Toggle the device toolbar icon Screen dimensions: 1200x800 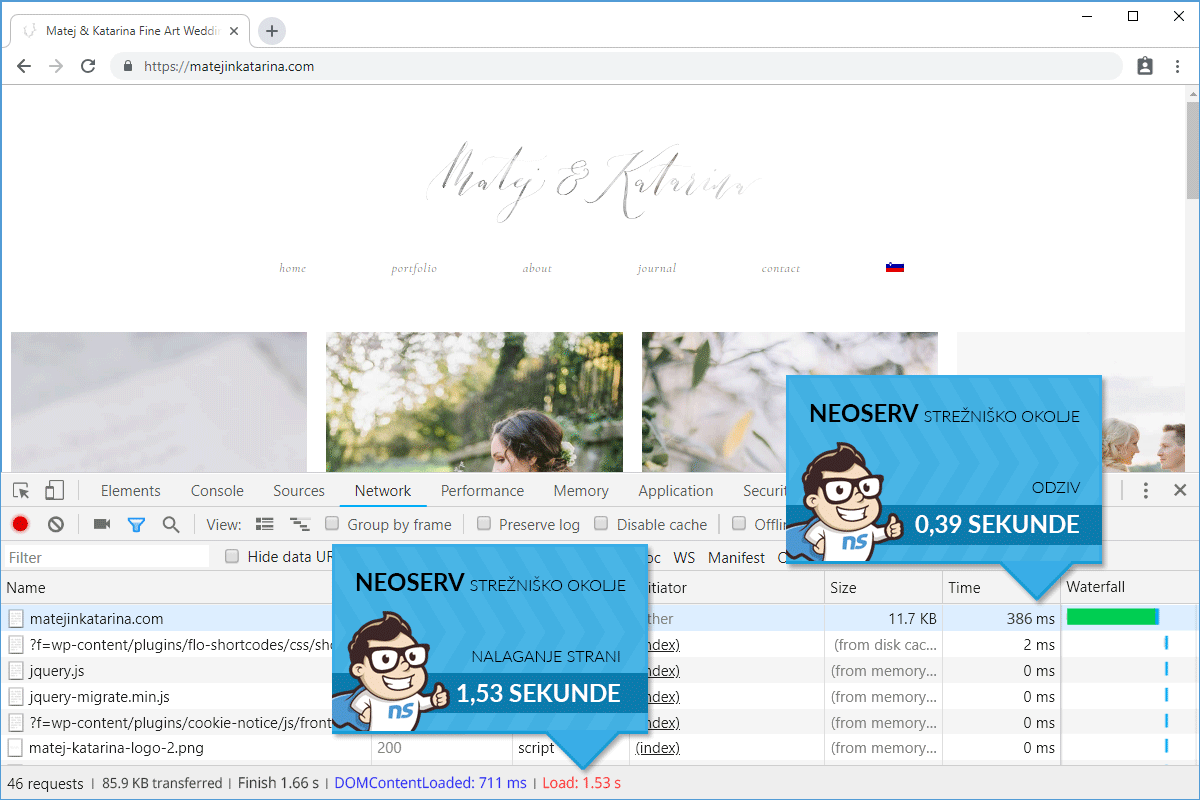coord(54,490)
